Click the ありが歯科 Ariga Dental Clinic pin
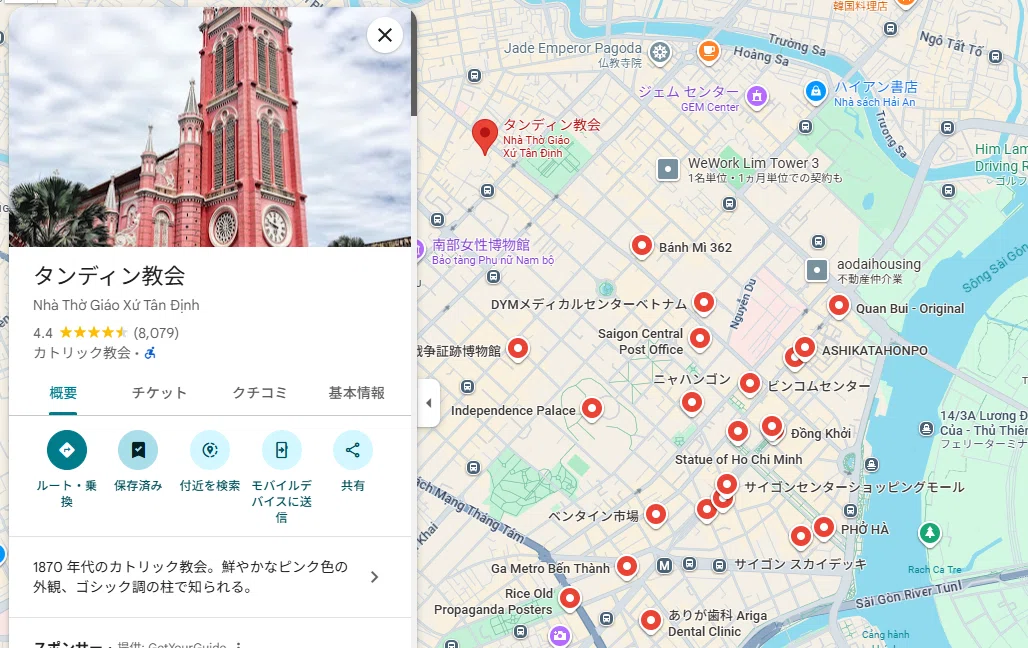The image size is (1028, 648). (x=650, y=620)
